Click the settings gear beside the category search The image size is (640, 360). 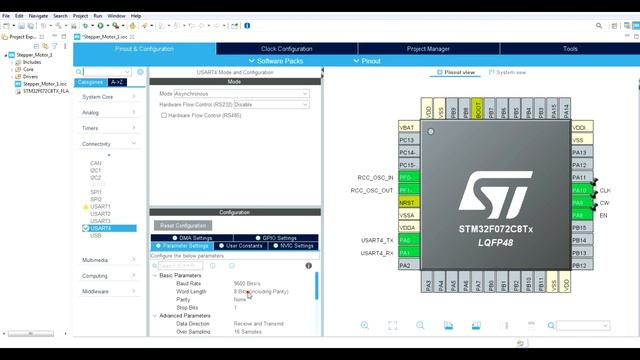point(140,72)
